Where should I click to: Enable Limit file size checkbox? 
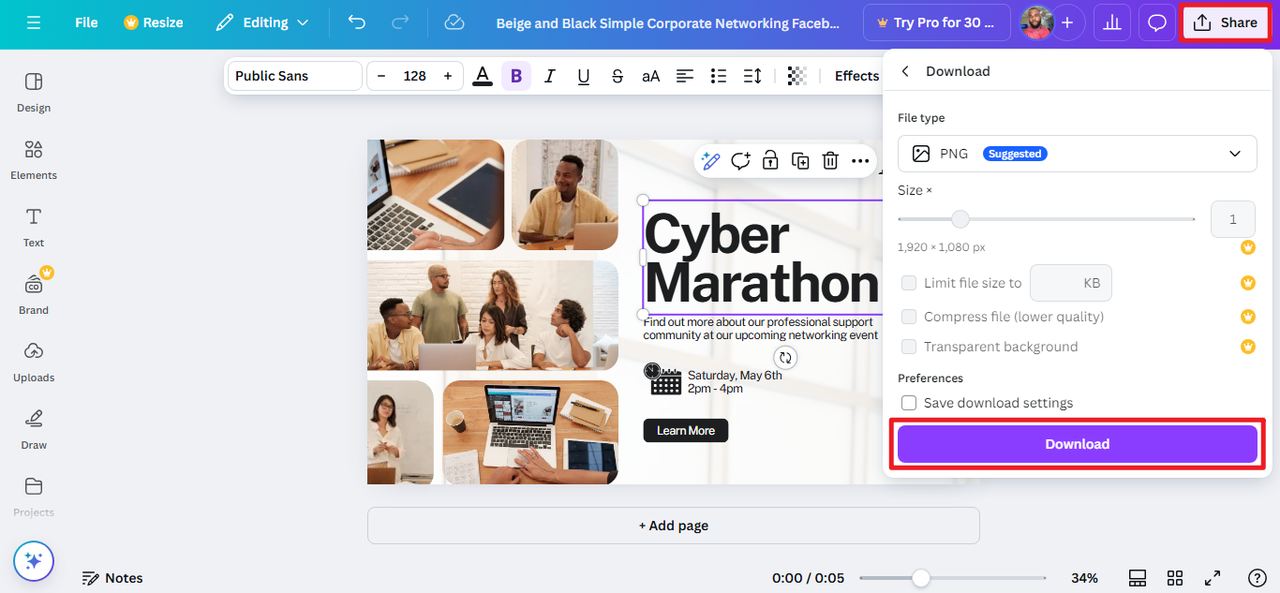coord(909,283)
